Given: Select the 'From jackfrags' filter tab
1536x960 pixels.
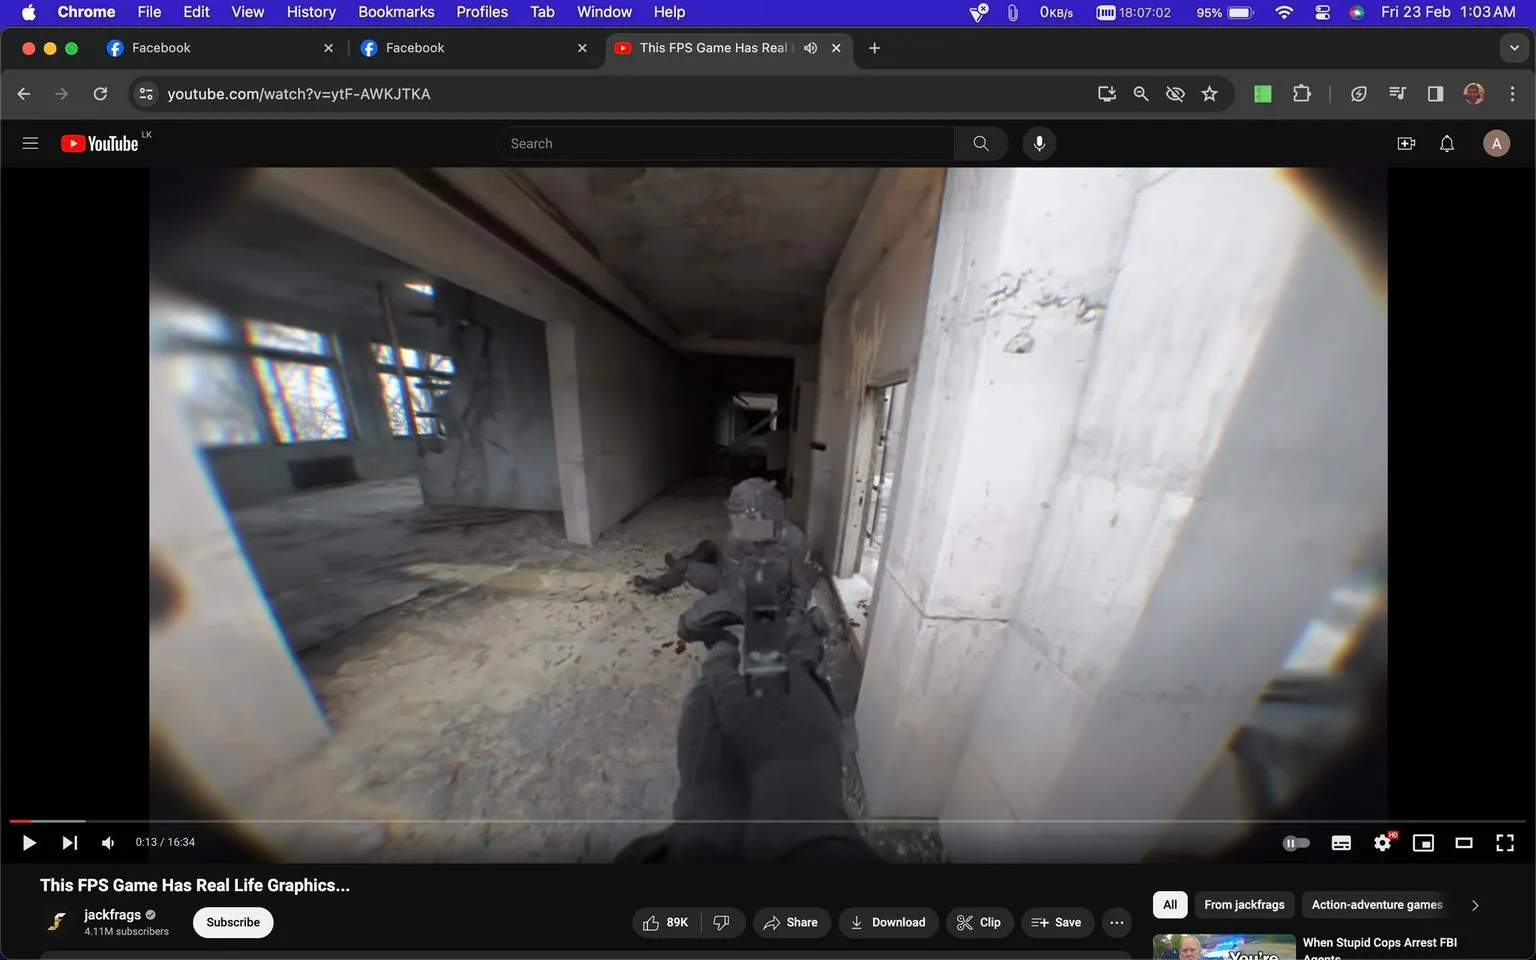Looking at the screenshot, I should (x=1244, y=905).
